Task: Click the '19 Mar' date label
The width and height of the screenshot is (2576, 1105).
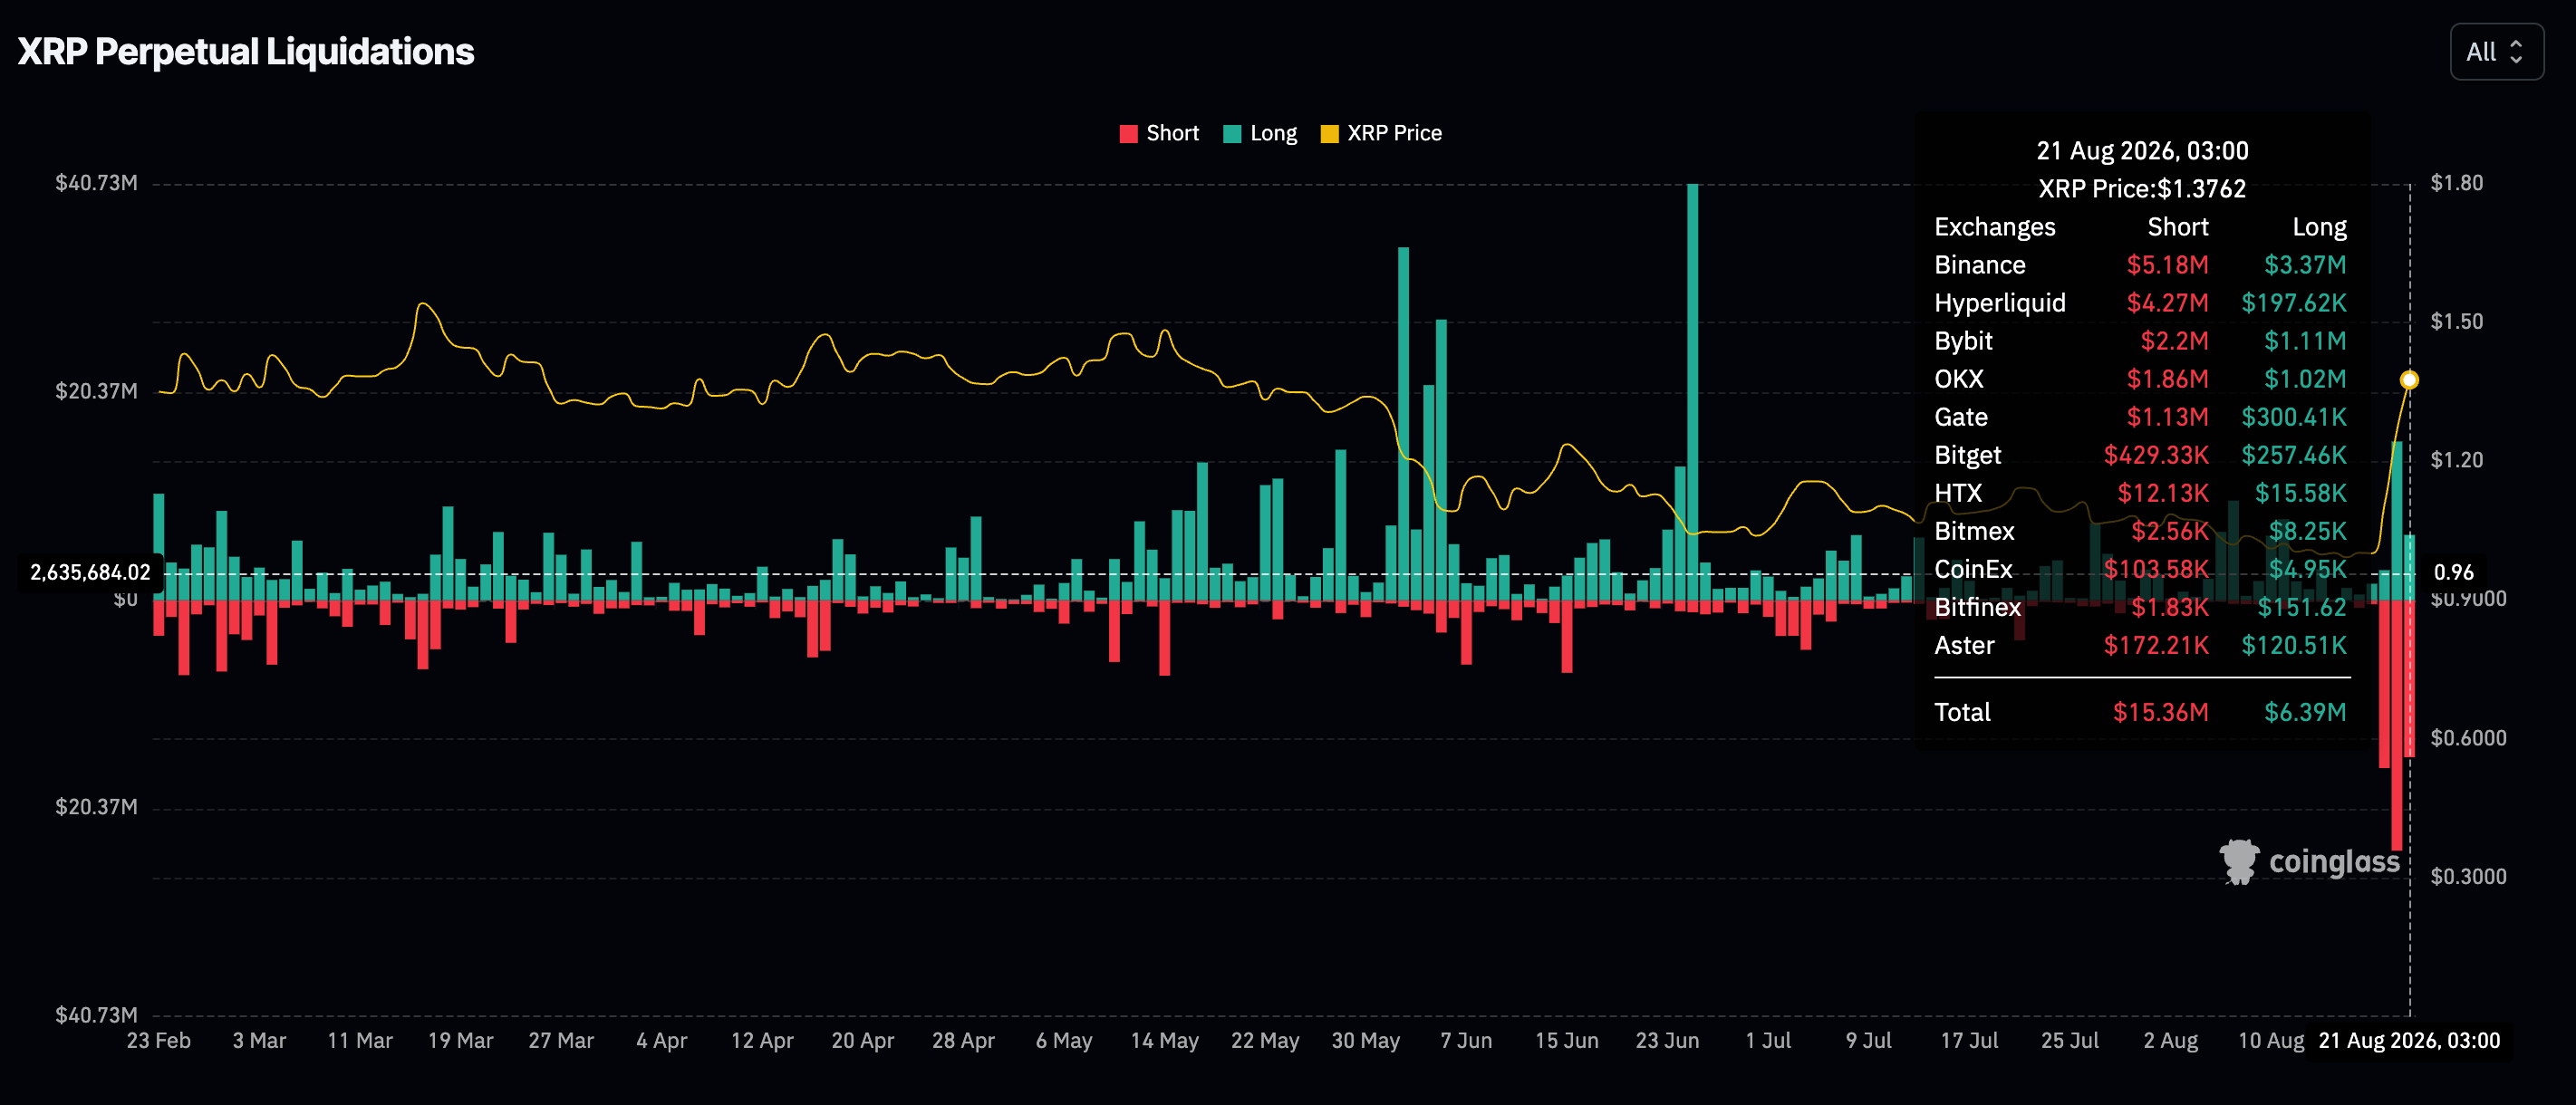Action: pos(460,1041)
